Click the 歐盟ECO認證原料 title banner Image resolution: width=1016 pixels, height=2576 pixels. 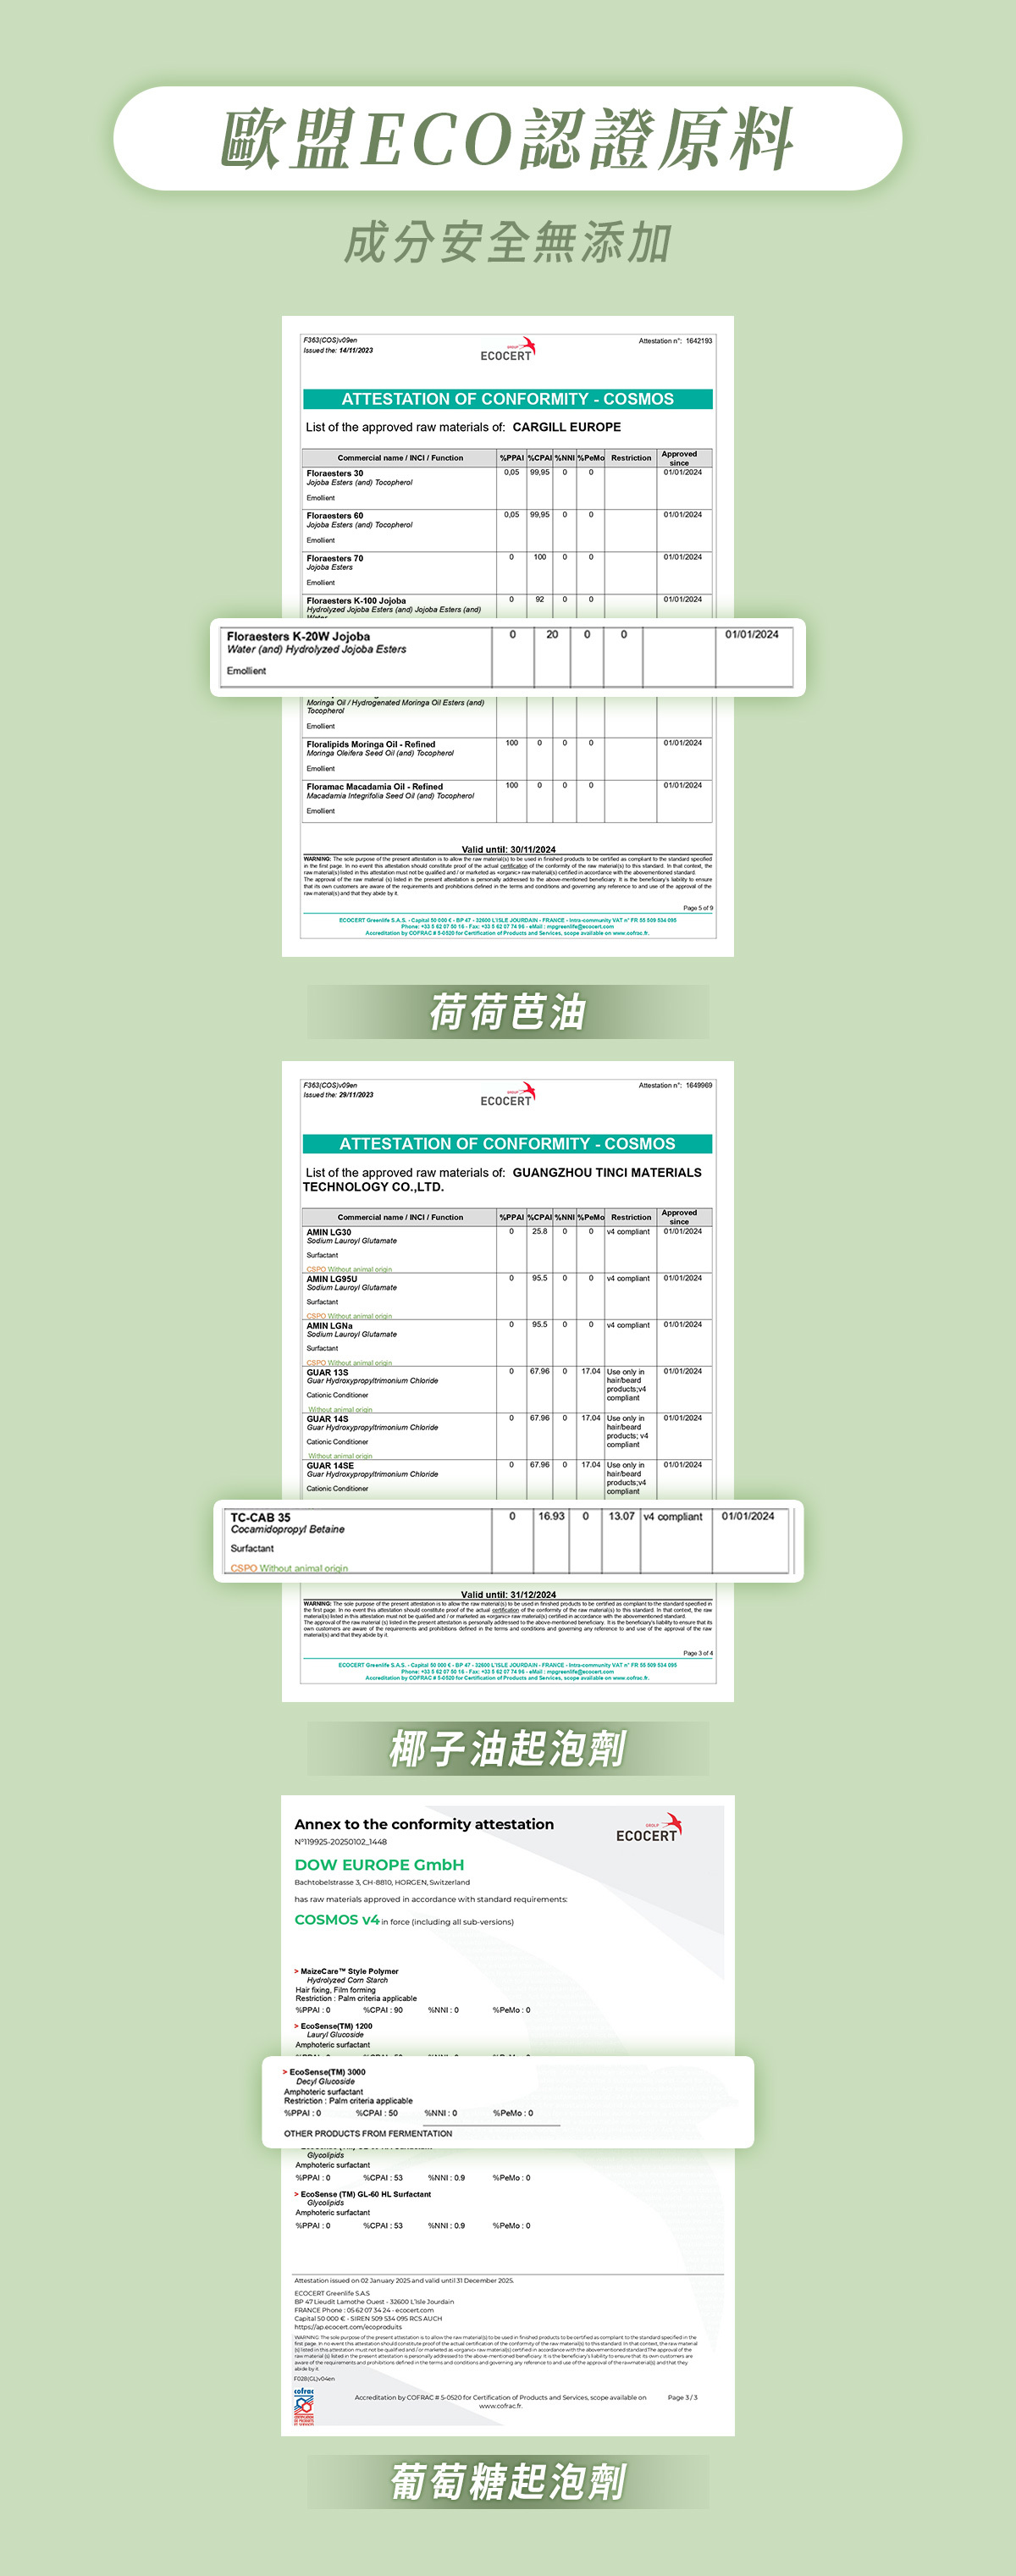pyautogui.click(x=508, y=138)
